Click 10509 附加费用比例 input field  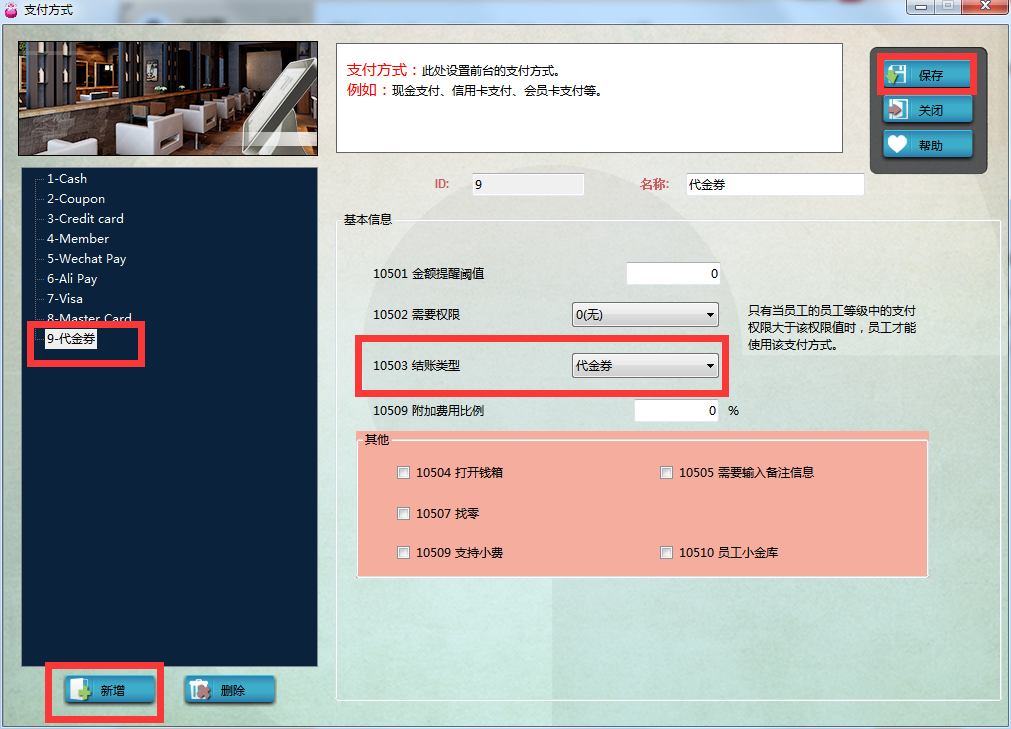pos(677,411)
